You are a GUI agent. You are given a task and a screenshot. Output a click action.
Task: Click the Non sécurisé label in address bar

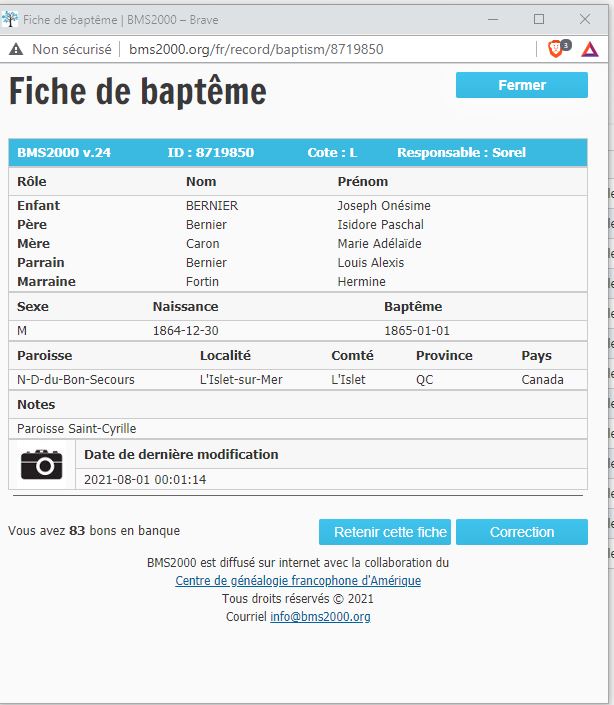(72, 49)
